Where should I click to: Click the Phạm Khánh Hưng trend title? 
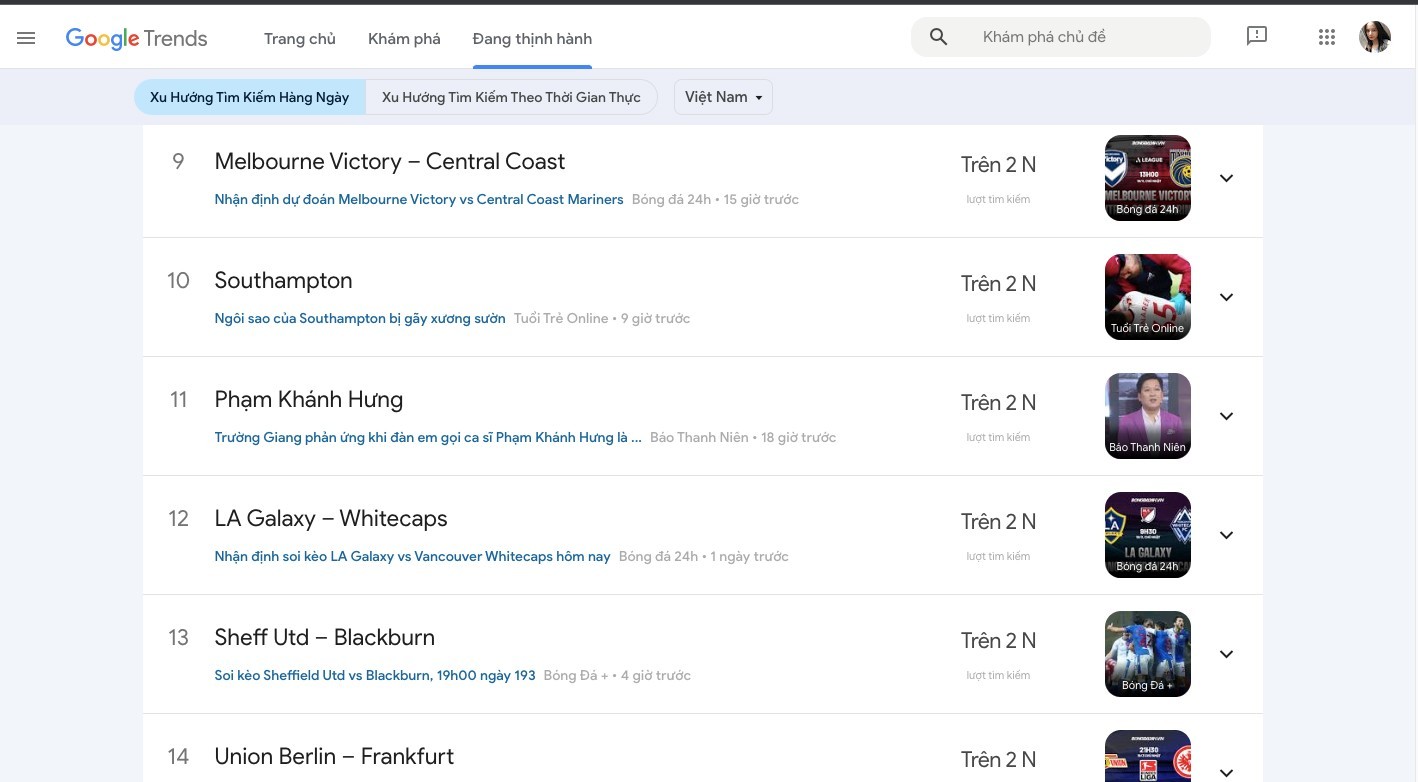[x=309, y=400]
